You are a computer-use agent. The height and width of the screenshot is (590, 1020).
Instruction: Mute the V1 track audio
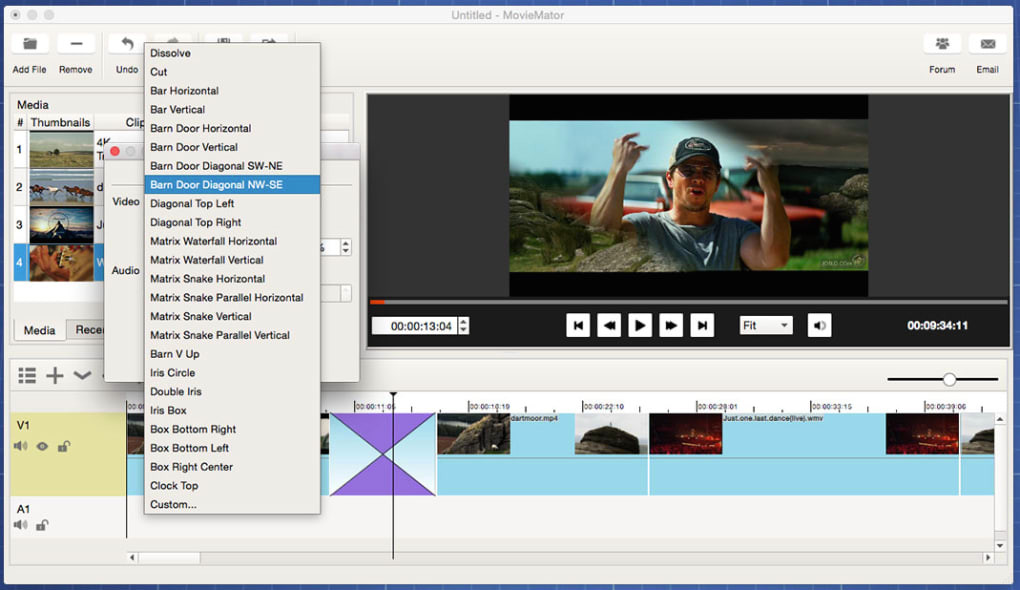21,446
